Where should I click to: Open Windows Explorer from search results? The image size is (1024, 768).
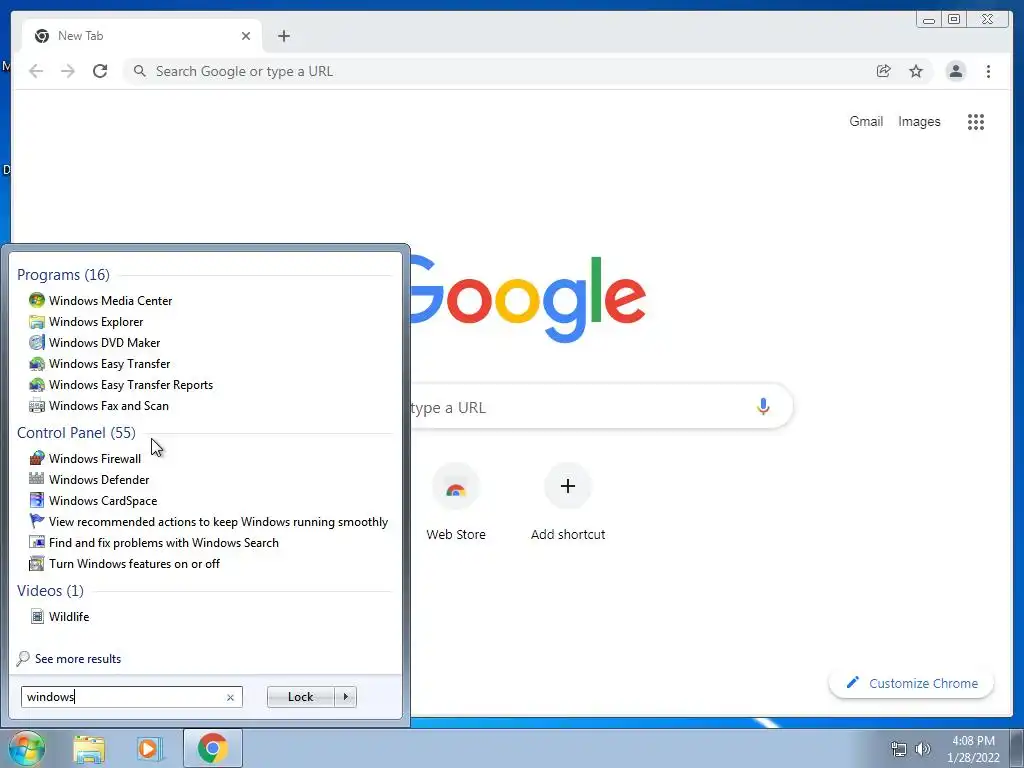click(x=96, y=321)
